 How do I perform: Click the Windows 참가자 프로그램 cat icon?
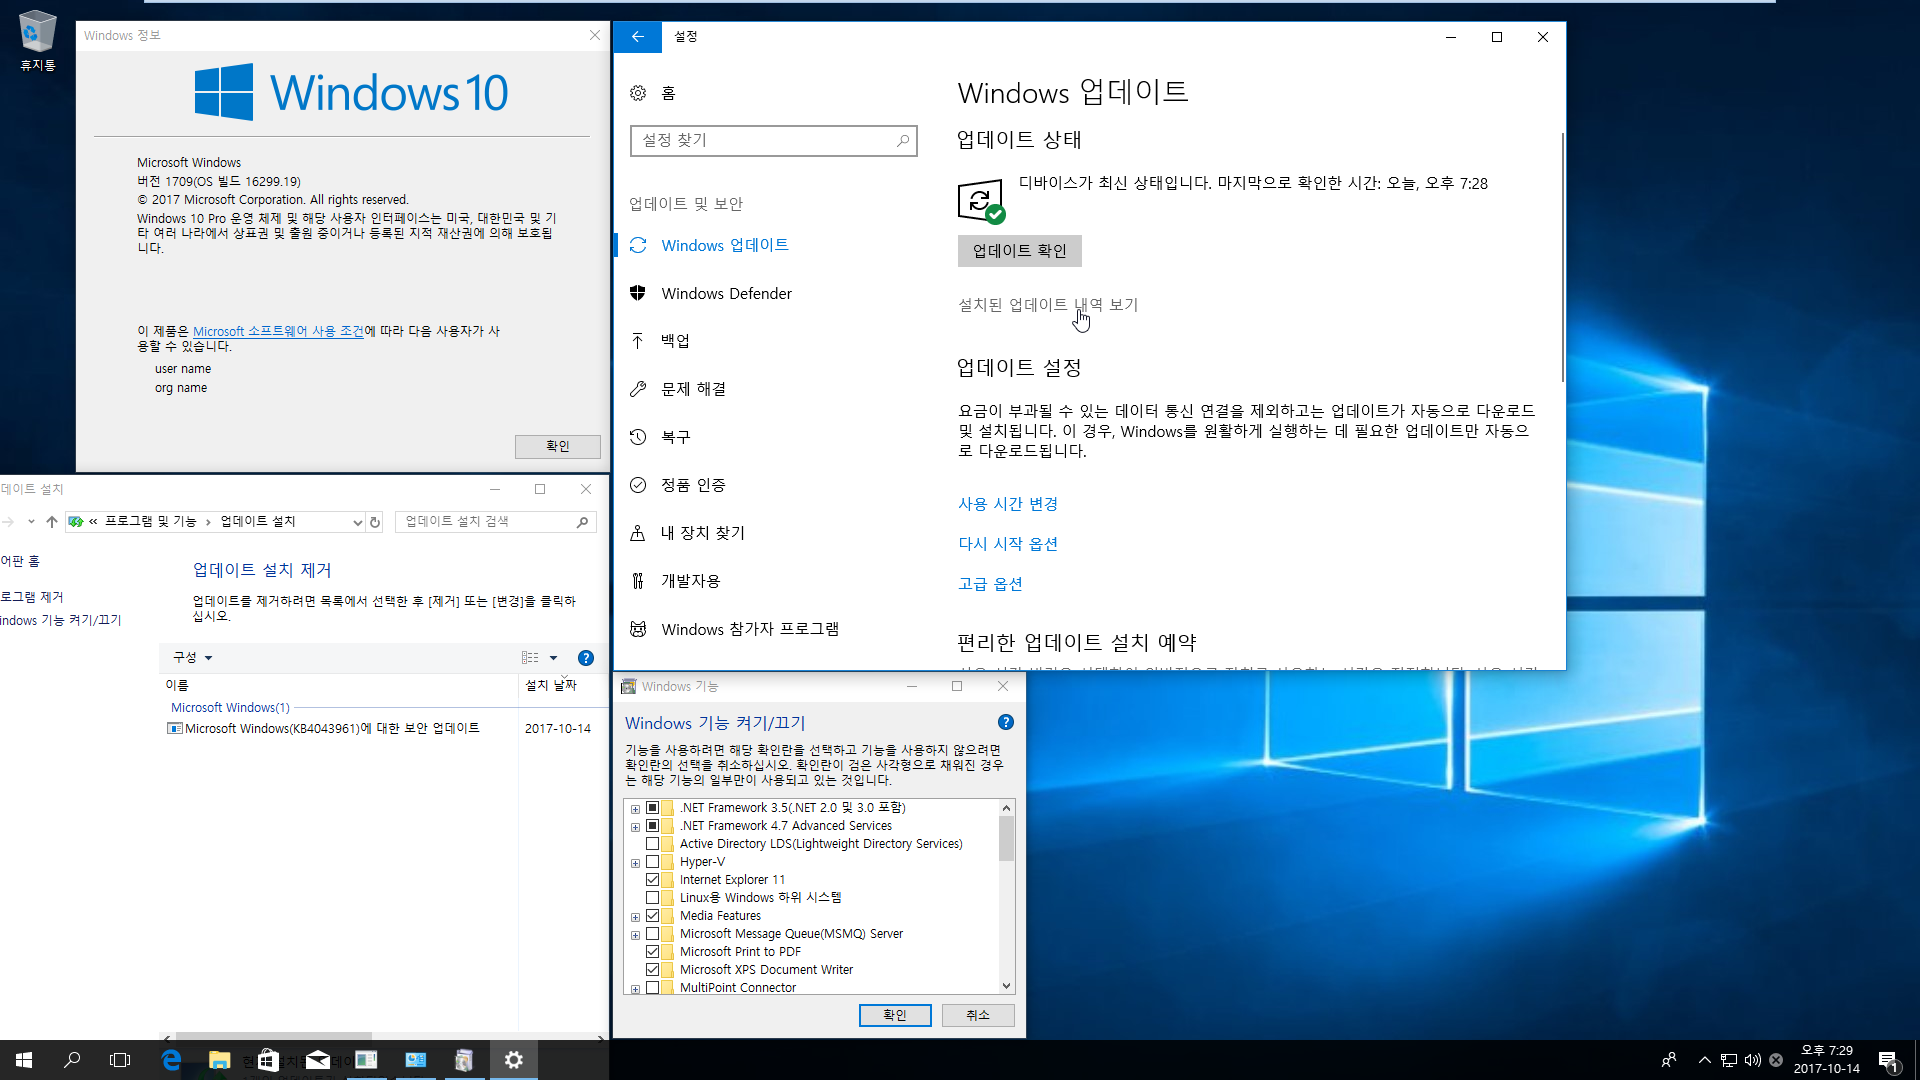(638, 629)
